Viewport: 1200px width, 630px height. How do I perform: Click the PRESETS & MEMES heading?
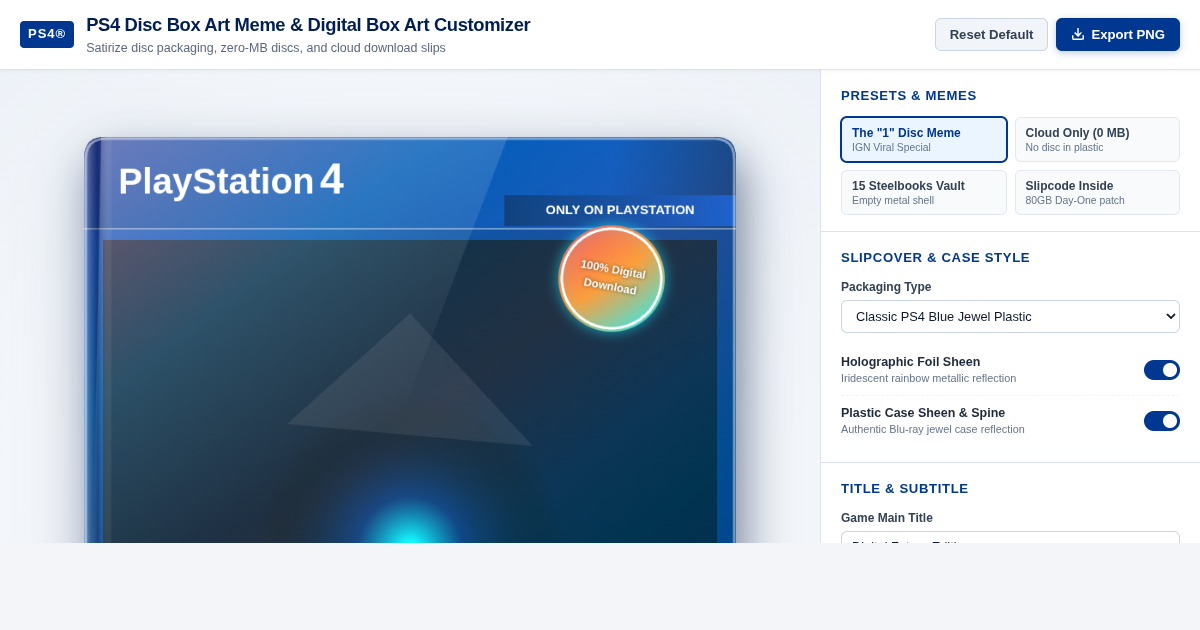tap(909, 96)
